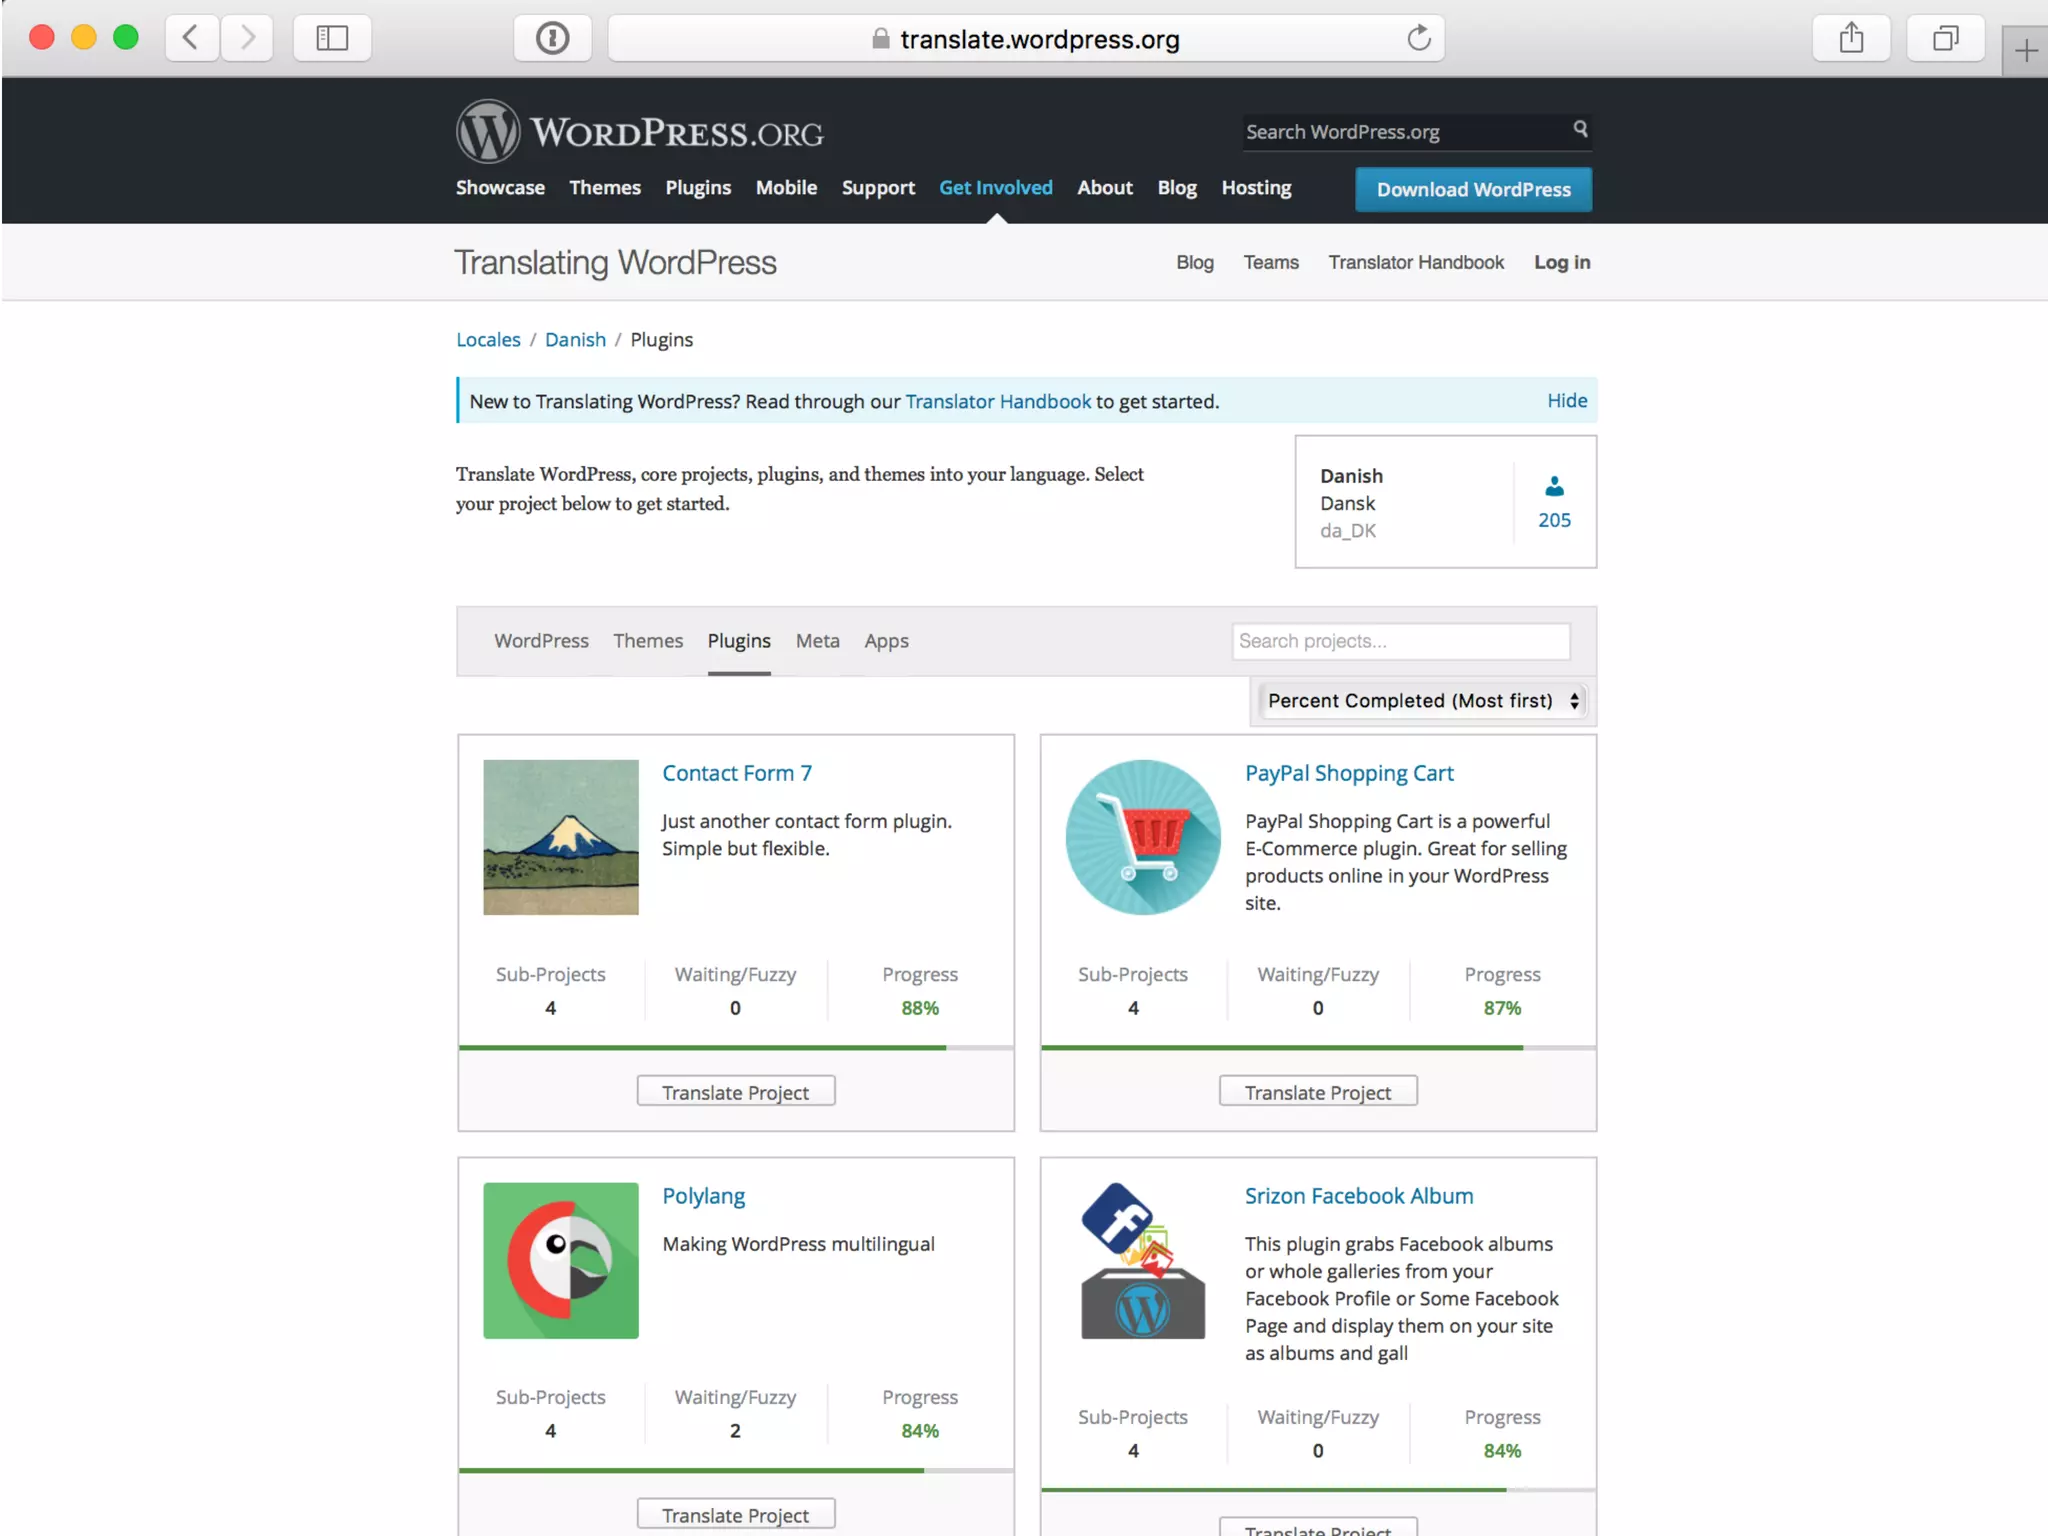Screen dimensions: 2048x1536
Task: Select the Meta project tab
Action: tap(817, 641)
